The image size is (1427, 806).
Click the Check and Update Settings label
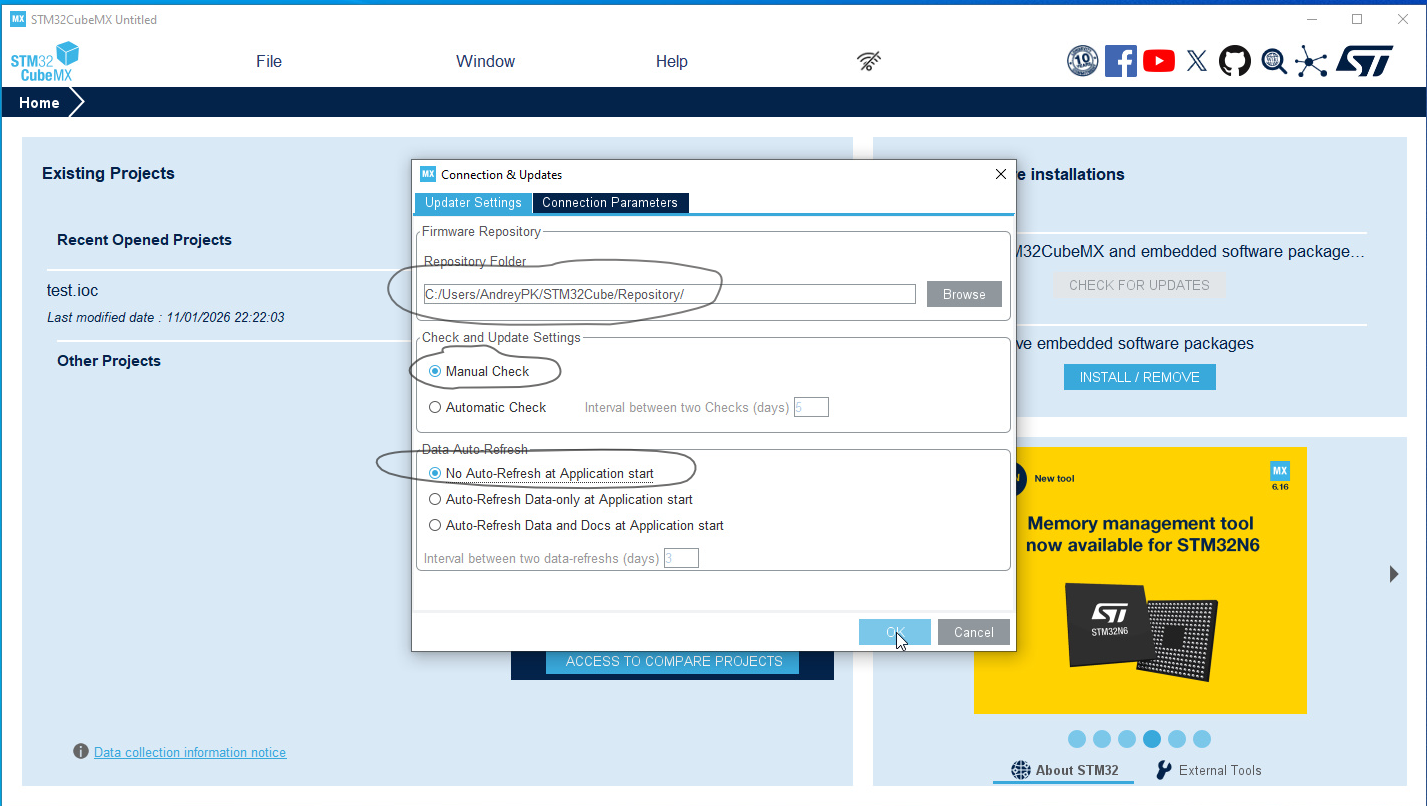pyautogui.click(x=501, y=337)
